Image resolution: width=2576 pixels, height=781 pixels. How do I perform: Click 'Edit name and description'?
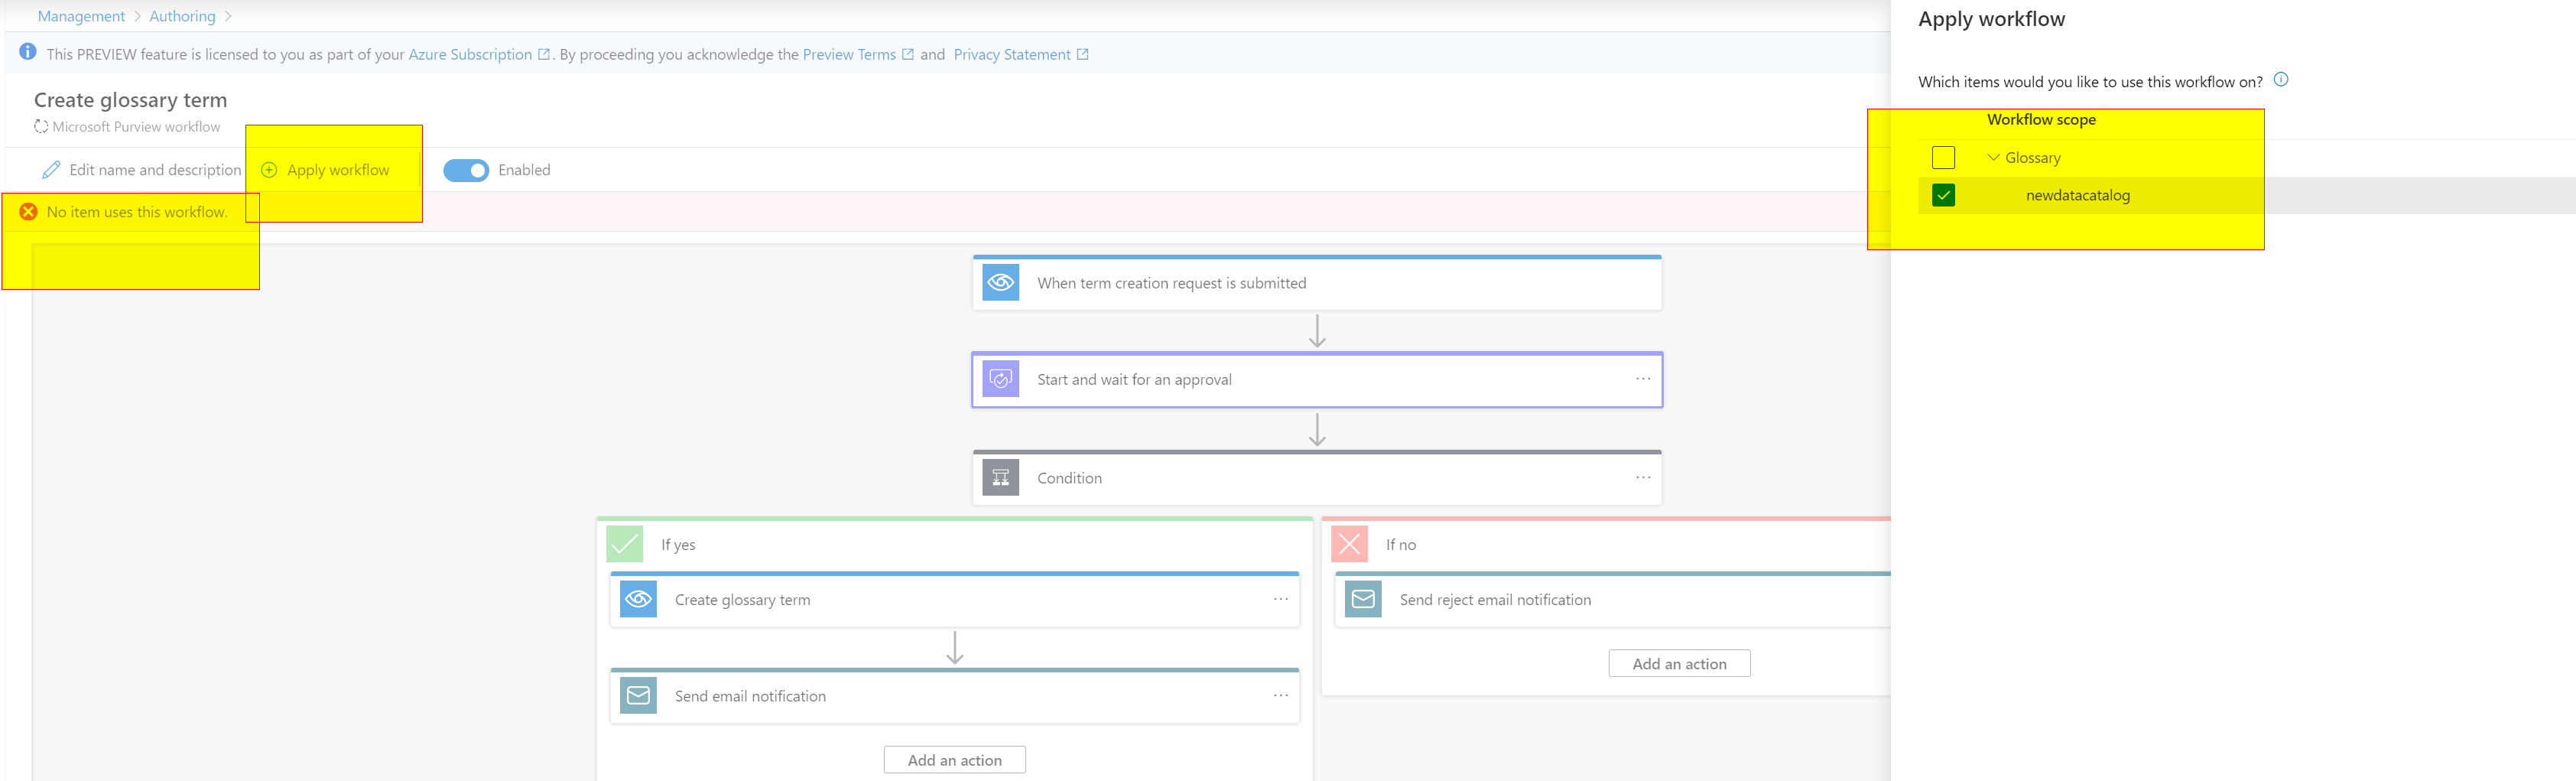coord(142,170)
